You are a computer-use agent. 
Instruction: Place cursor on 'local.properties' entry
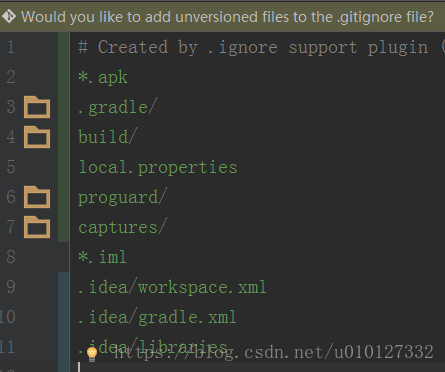tap(158, 167)
